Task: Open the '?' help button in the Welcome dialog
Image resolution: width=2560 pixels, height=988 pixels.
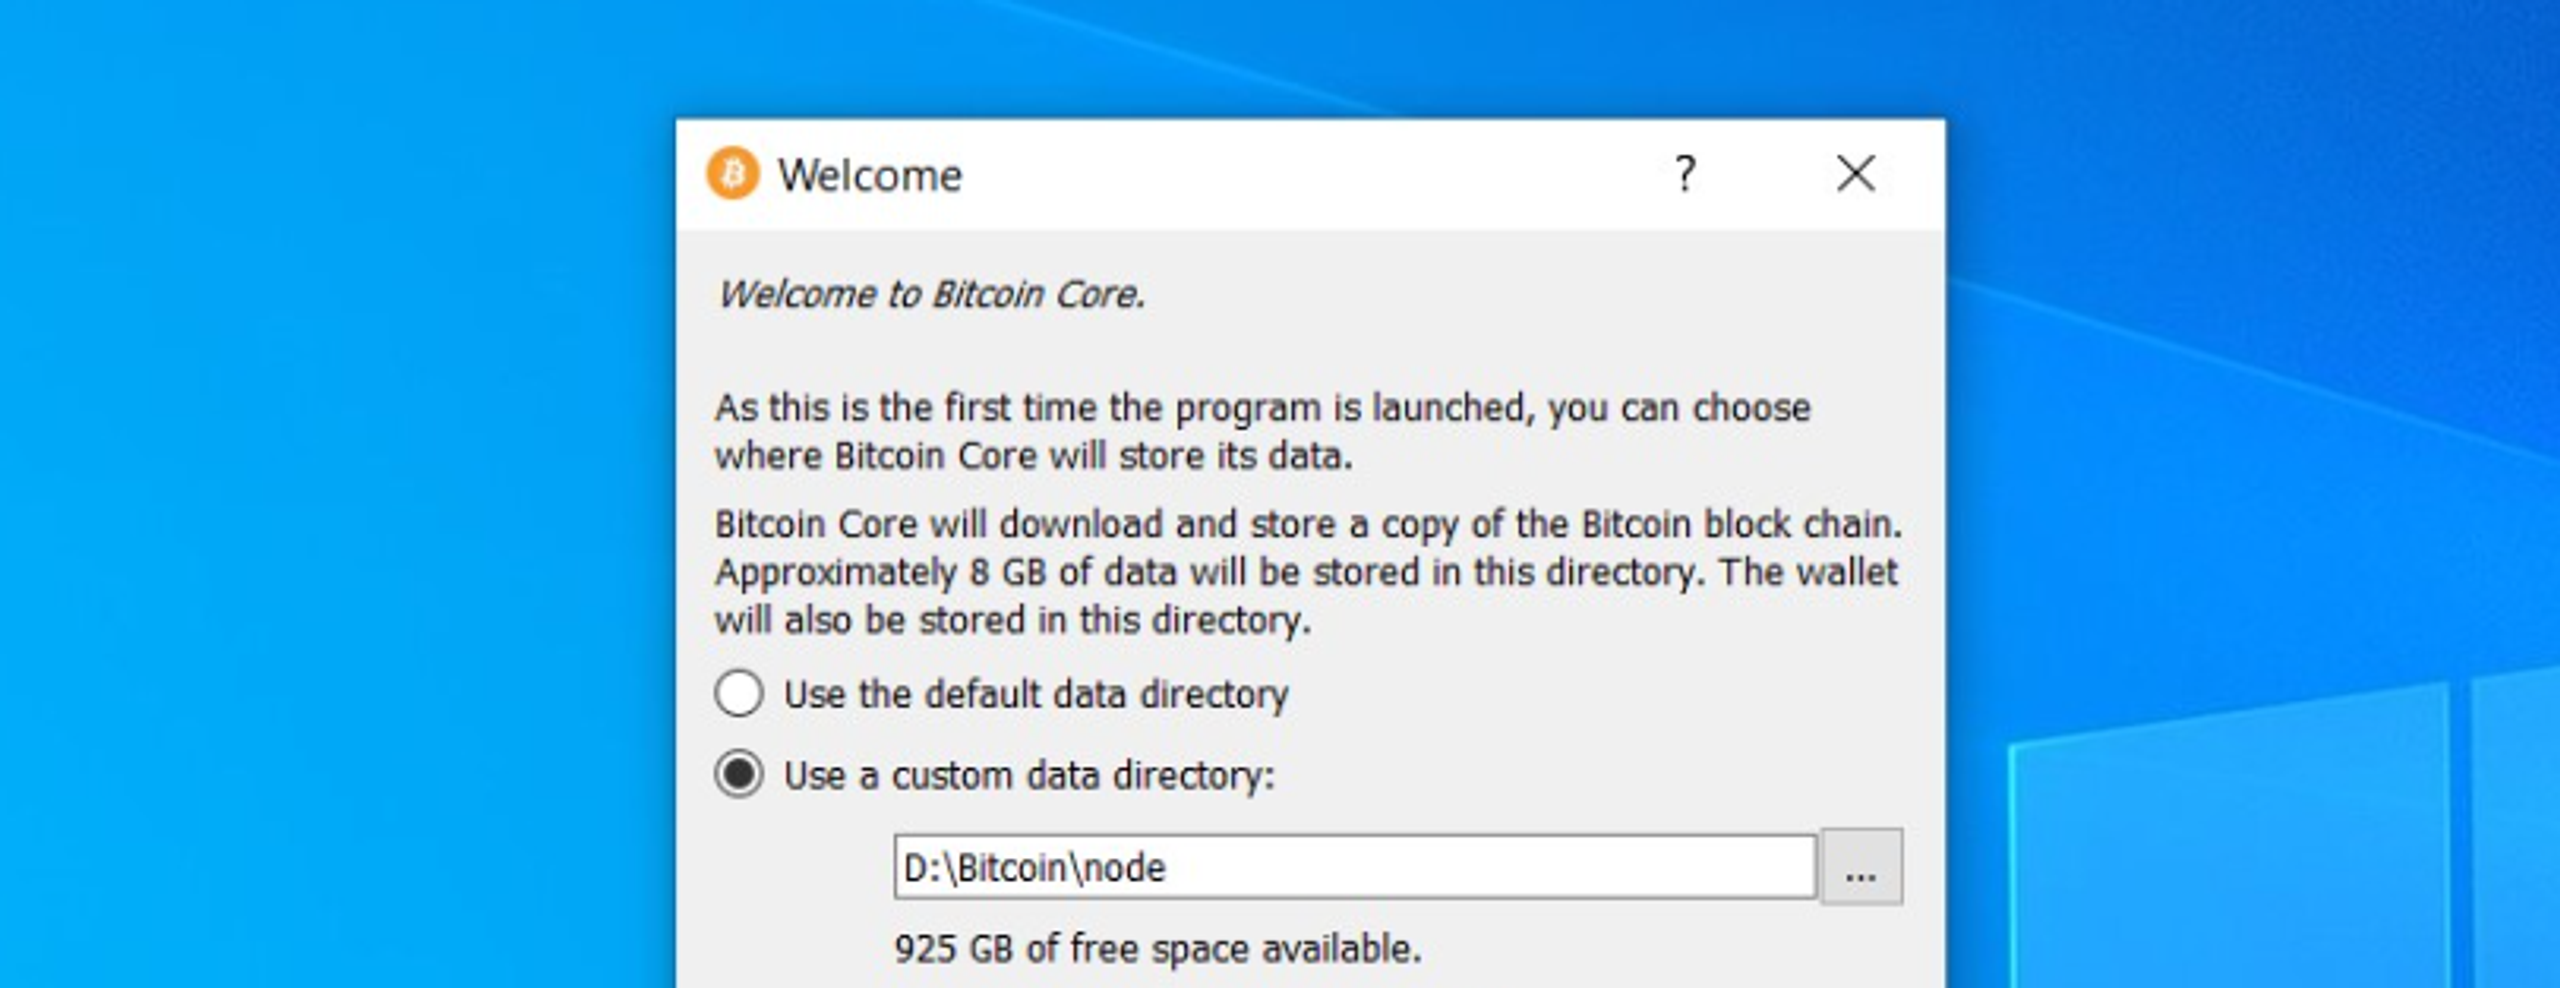Action: coord(1685,174)
